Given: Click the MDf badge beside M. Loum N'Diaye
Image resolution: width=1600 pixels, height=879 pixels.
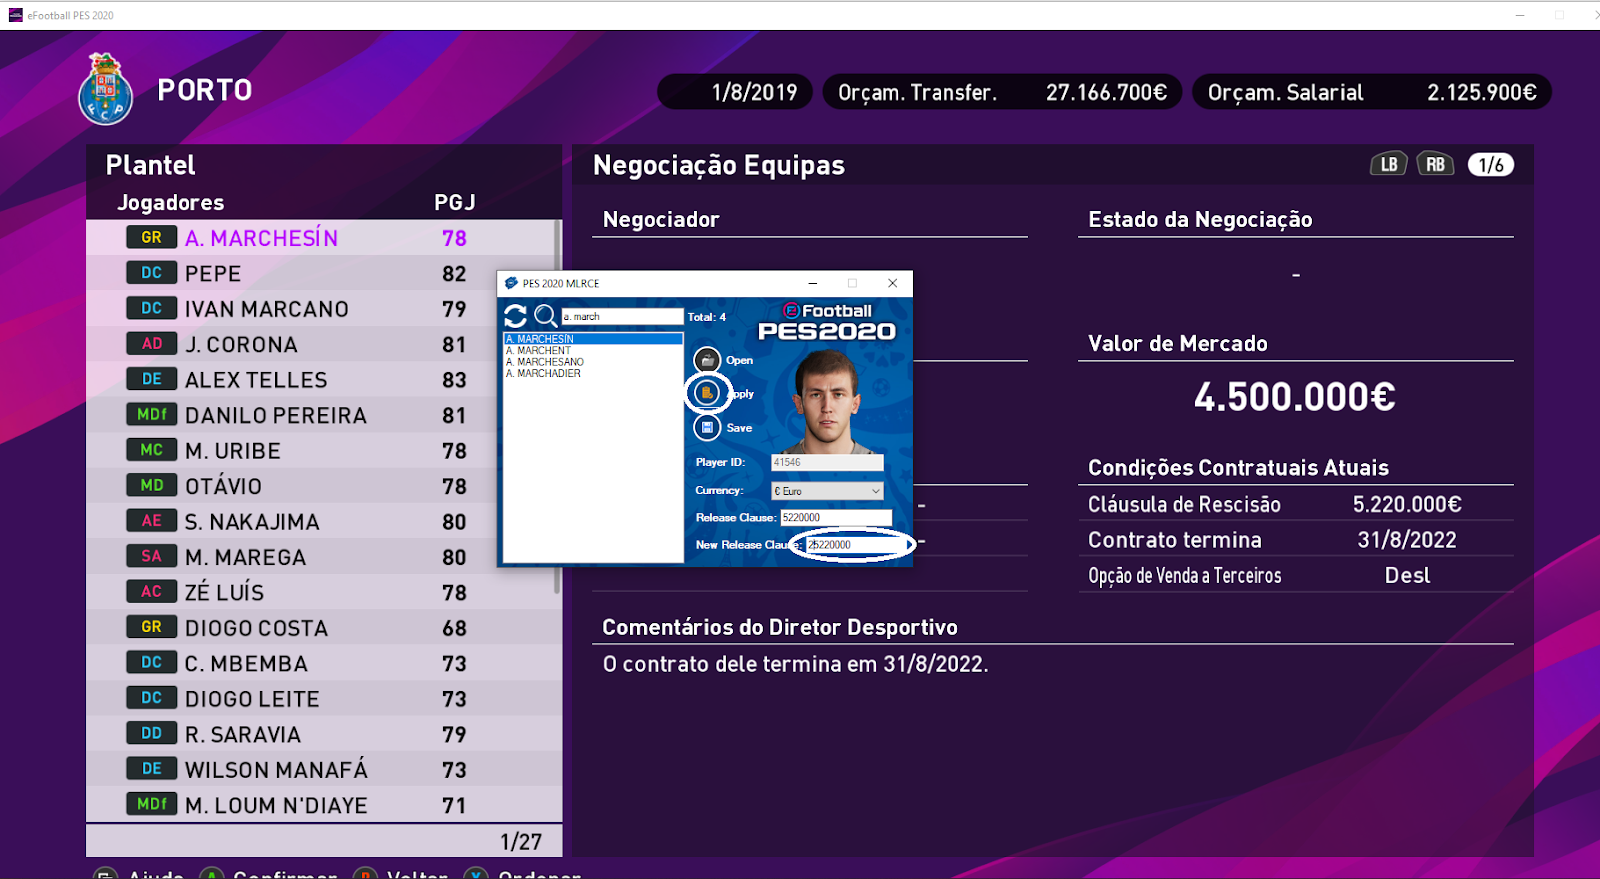Looking at the screenshot, I should click(152, 803).
